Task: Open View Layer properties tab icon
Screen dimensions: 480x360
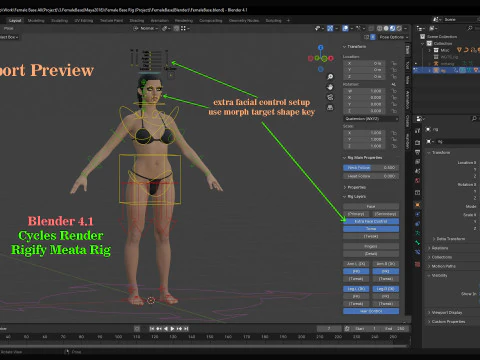Action: coord(417,162)
